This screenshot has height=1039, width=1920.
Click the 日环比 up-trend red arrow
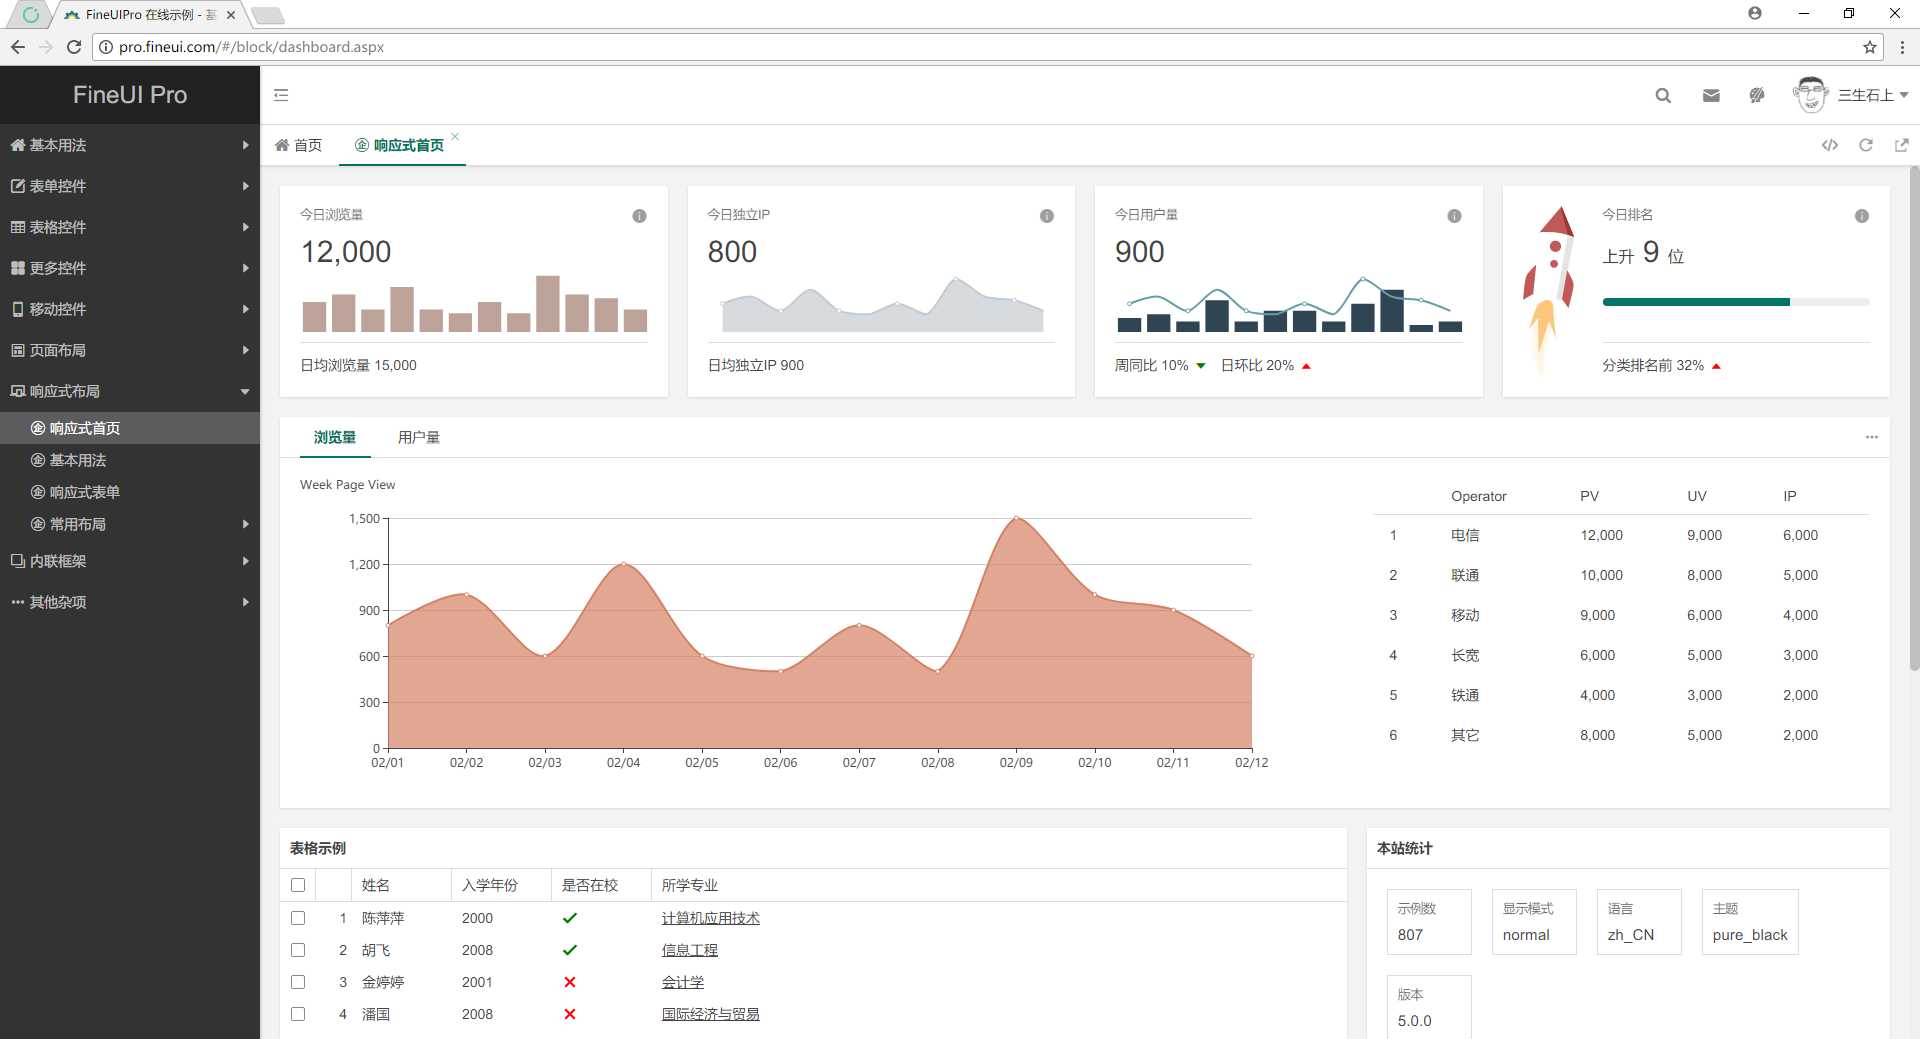tap(1306, 366)
